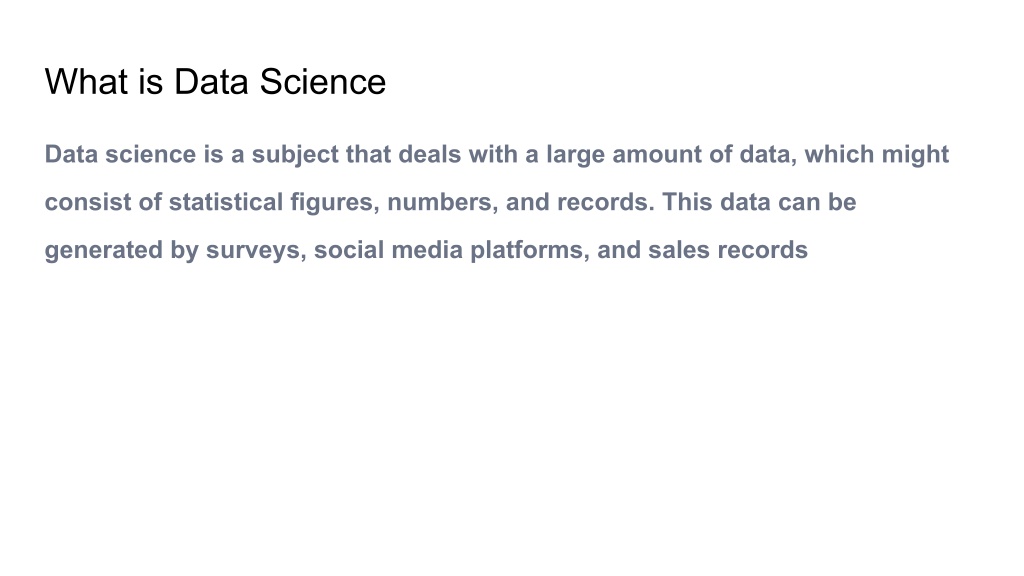Click 'sales records' at the end of the paragraph
The width and height of the screenshot is (1024, 576).
[728, 249]
